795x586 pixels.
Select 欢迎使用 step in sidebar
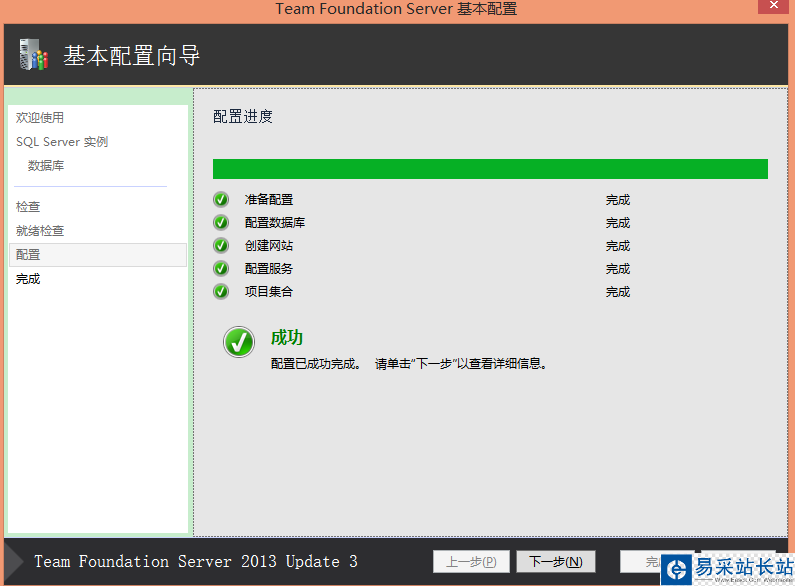click(40, 118)
